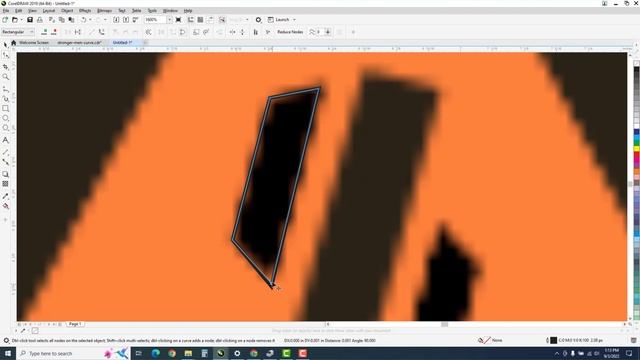
Task: Click the yellow swatch in the color palette
Action: (x=636, y=149)
